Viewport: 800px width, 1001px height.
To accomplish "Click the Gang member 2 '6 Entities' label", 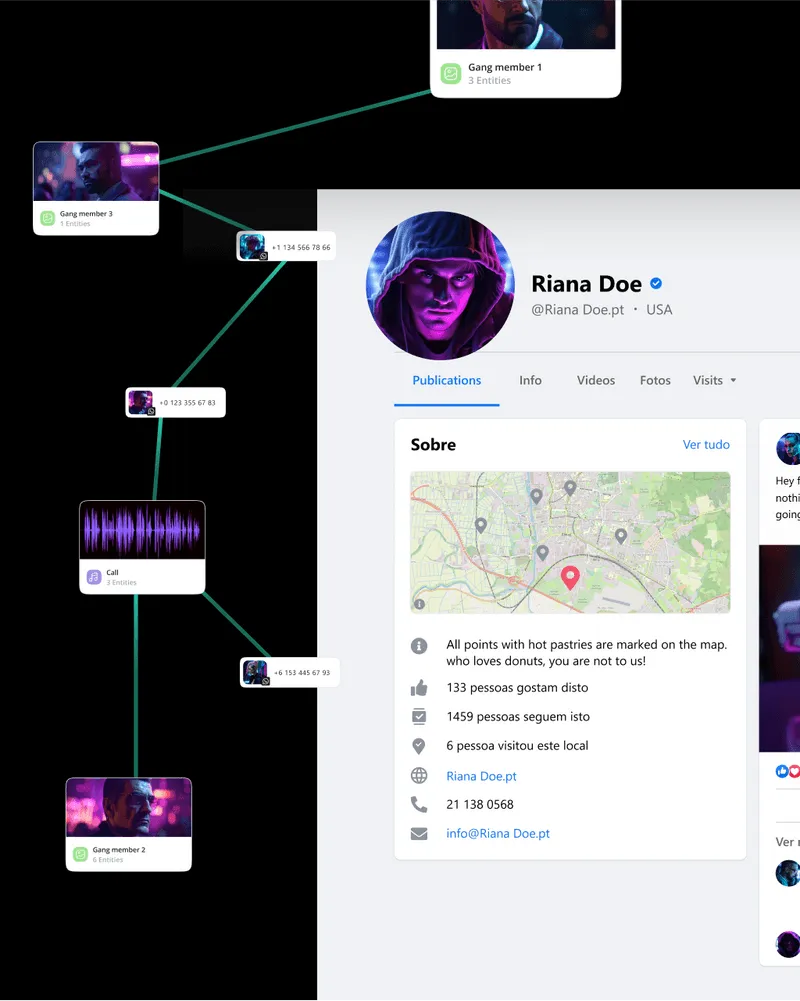I will coord(108,860).
